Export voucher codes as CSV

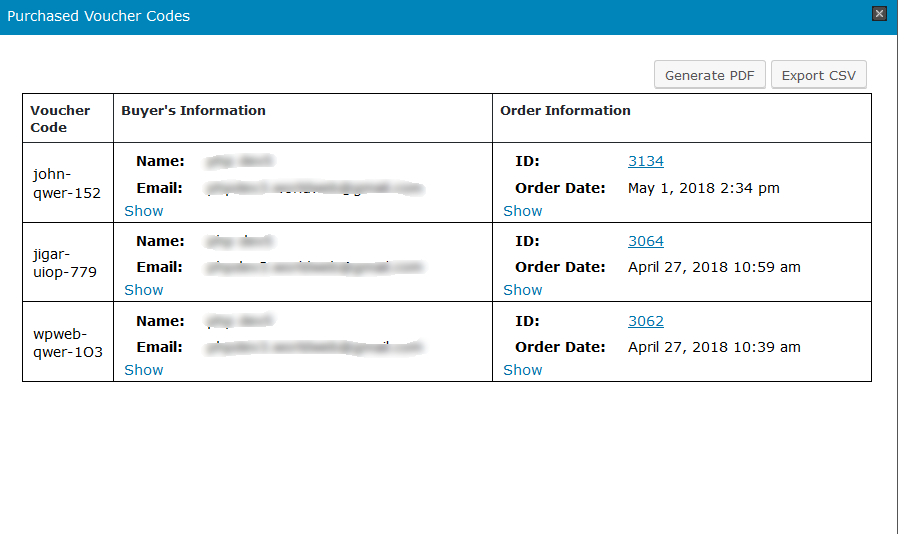point(818,75)
